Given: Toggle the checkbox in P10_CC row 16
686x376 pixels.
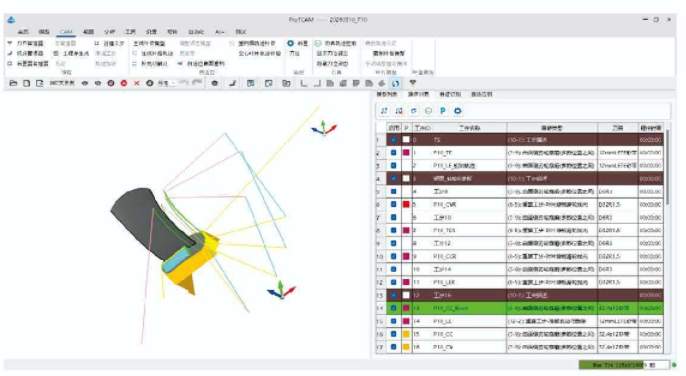Looking at the screenshot, I should coord(393,334).
